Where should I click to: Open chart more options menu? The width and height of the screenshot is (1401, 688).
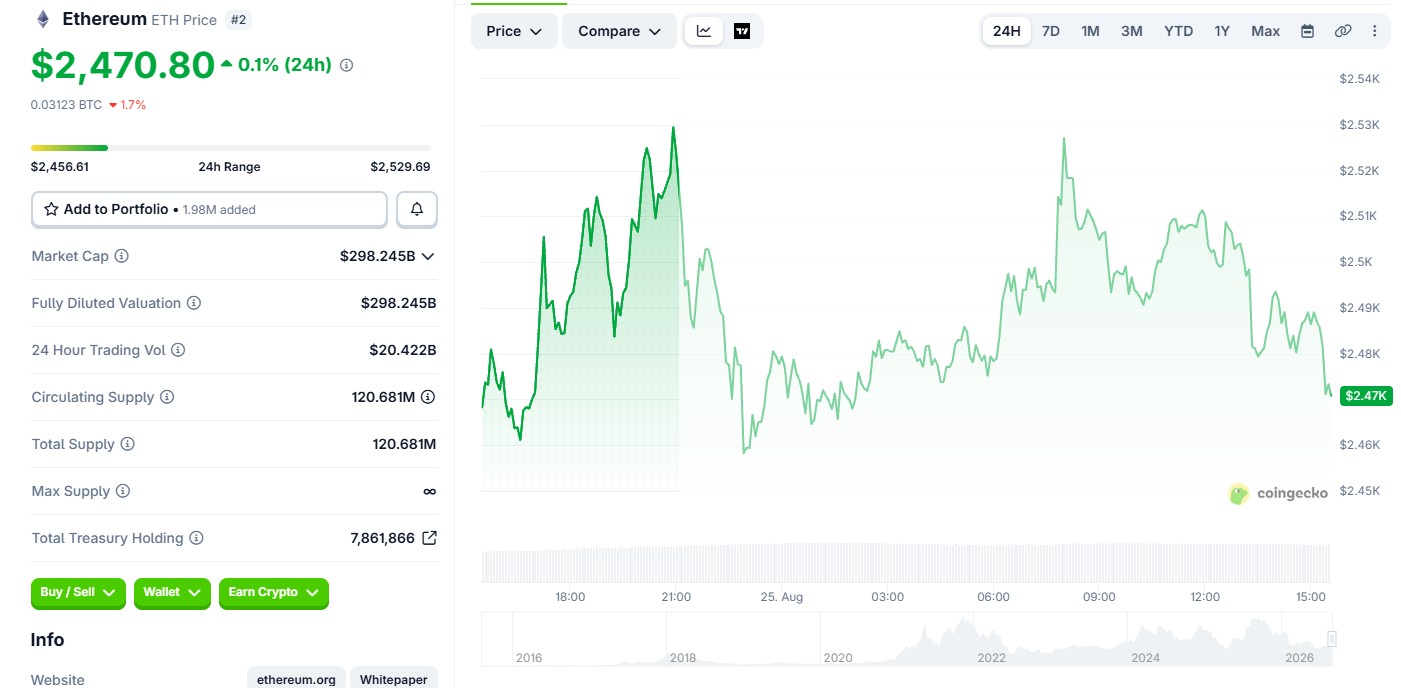coord(1375,31)
